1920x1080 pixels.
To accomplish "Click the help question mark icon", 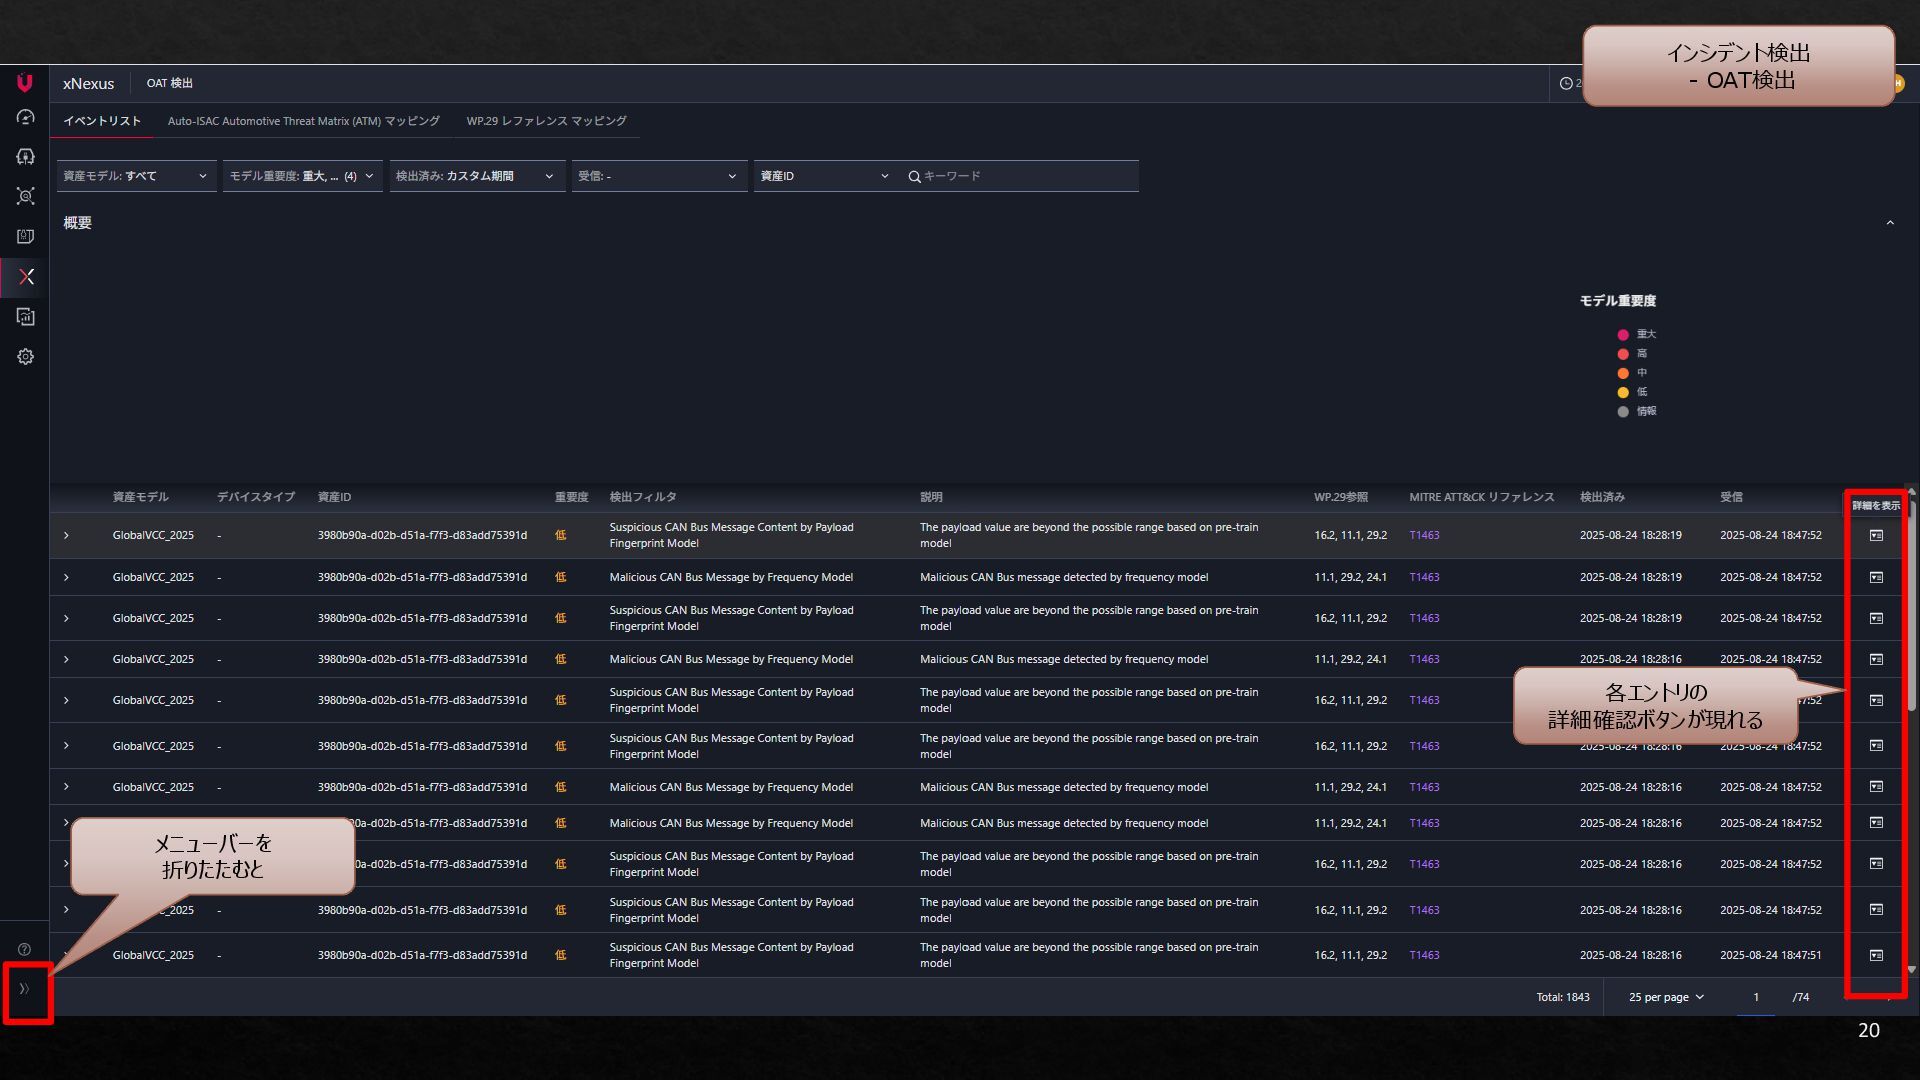I will (25, 949).
